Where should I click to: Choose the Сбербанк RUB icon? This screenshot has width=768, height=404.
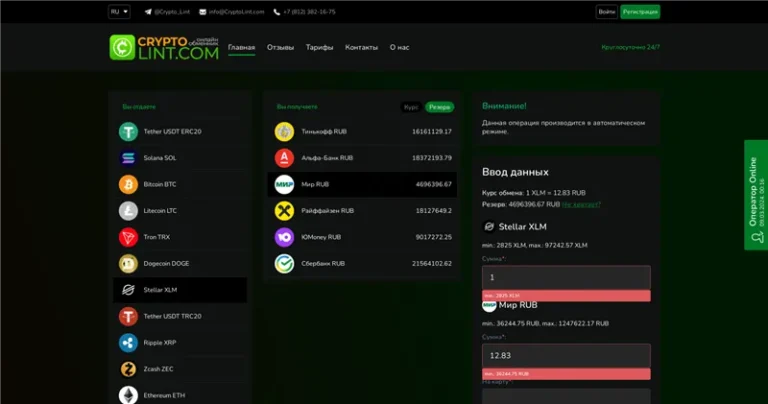coord(284,263)
